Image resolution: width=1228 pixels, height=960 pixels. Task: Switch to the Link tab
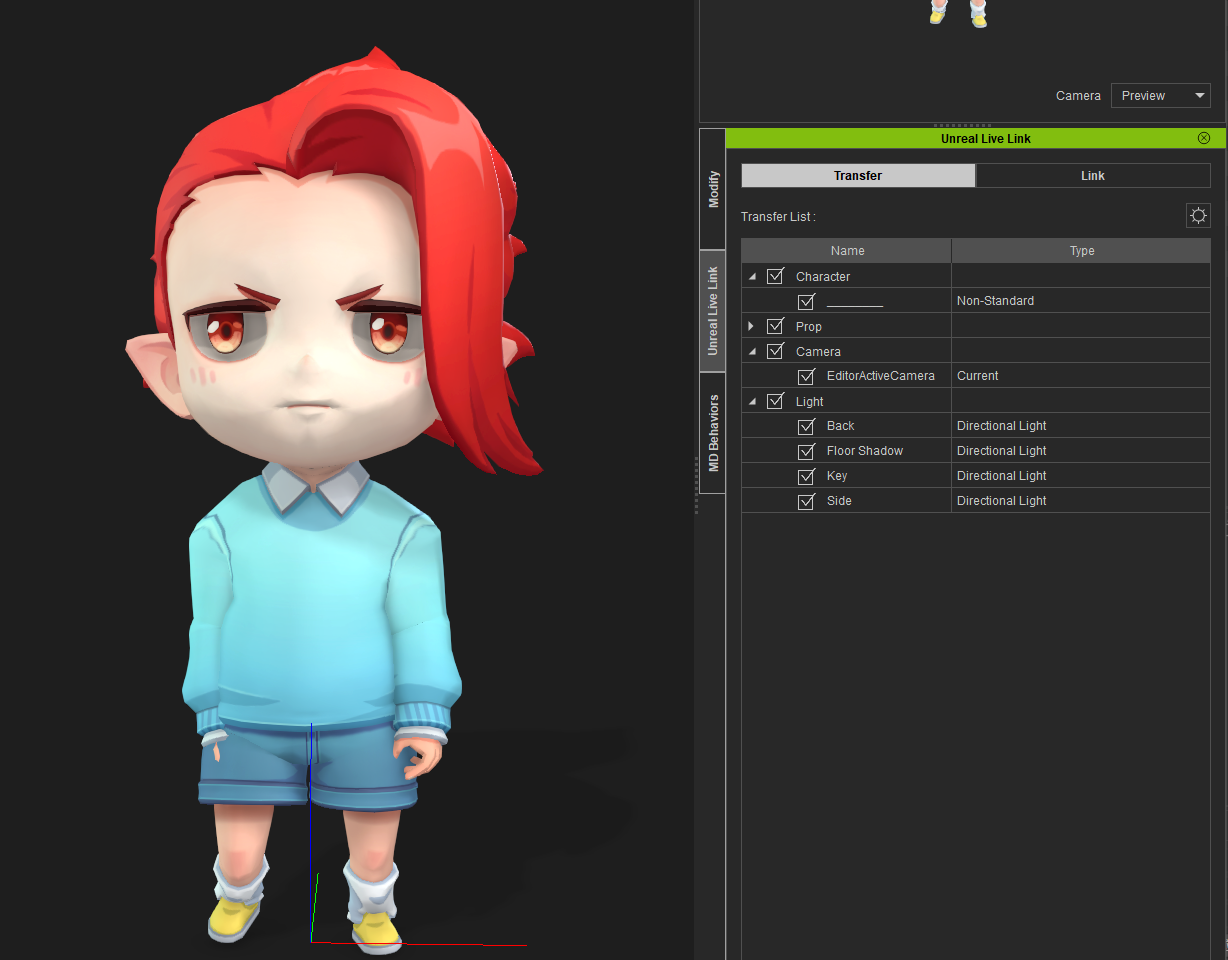1093,175
